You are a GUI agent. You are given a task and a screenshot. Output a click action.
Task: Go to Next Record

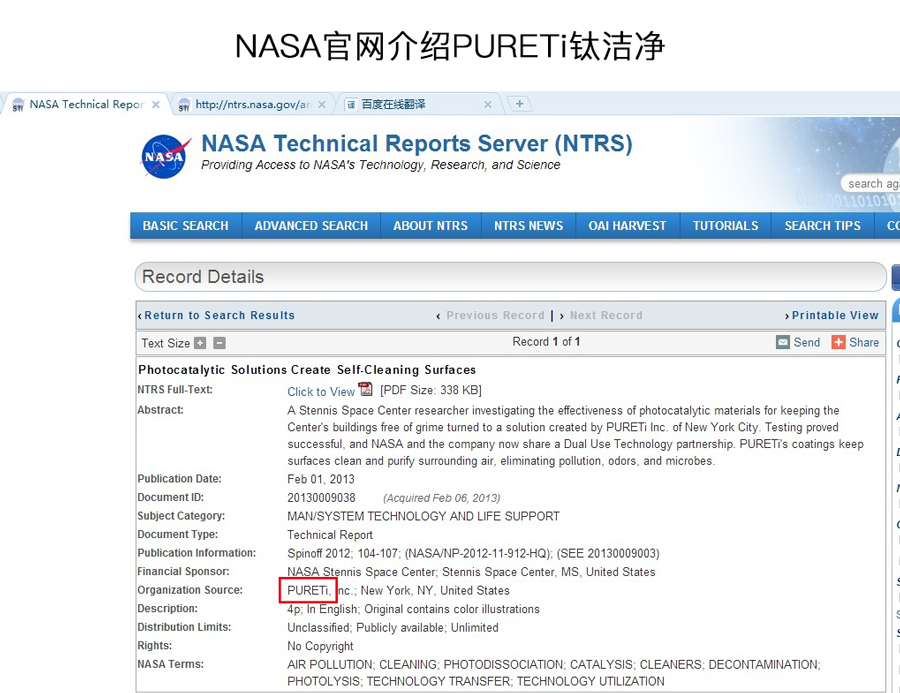(x=606, y=315)
